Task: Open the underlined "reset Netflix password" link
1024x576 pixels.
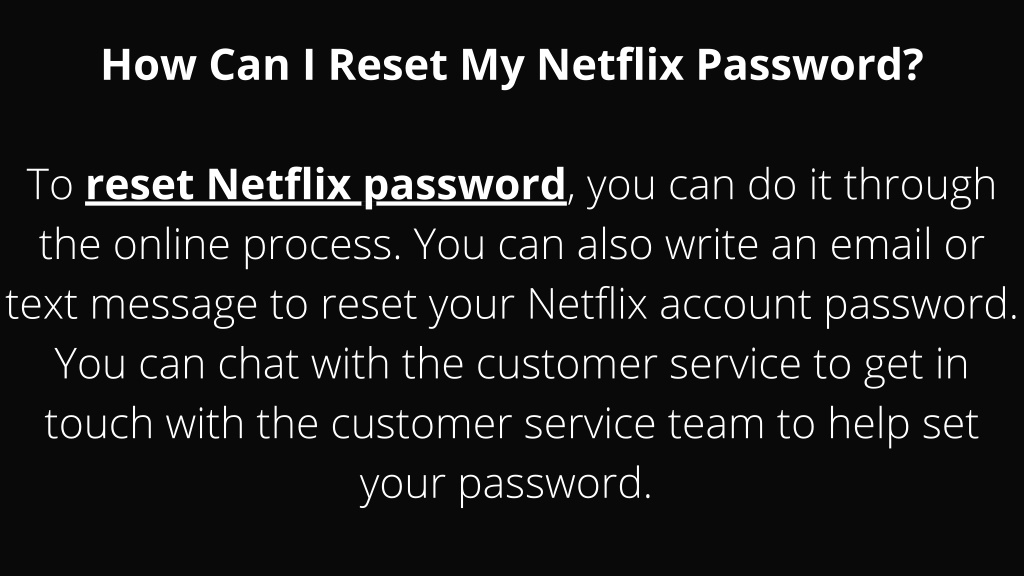Action: point(325,185)
